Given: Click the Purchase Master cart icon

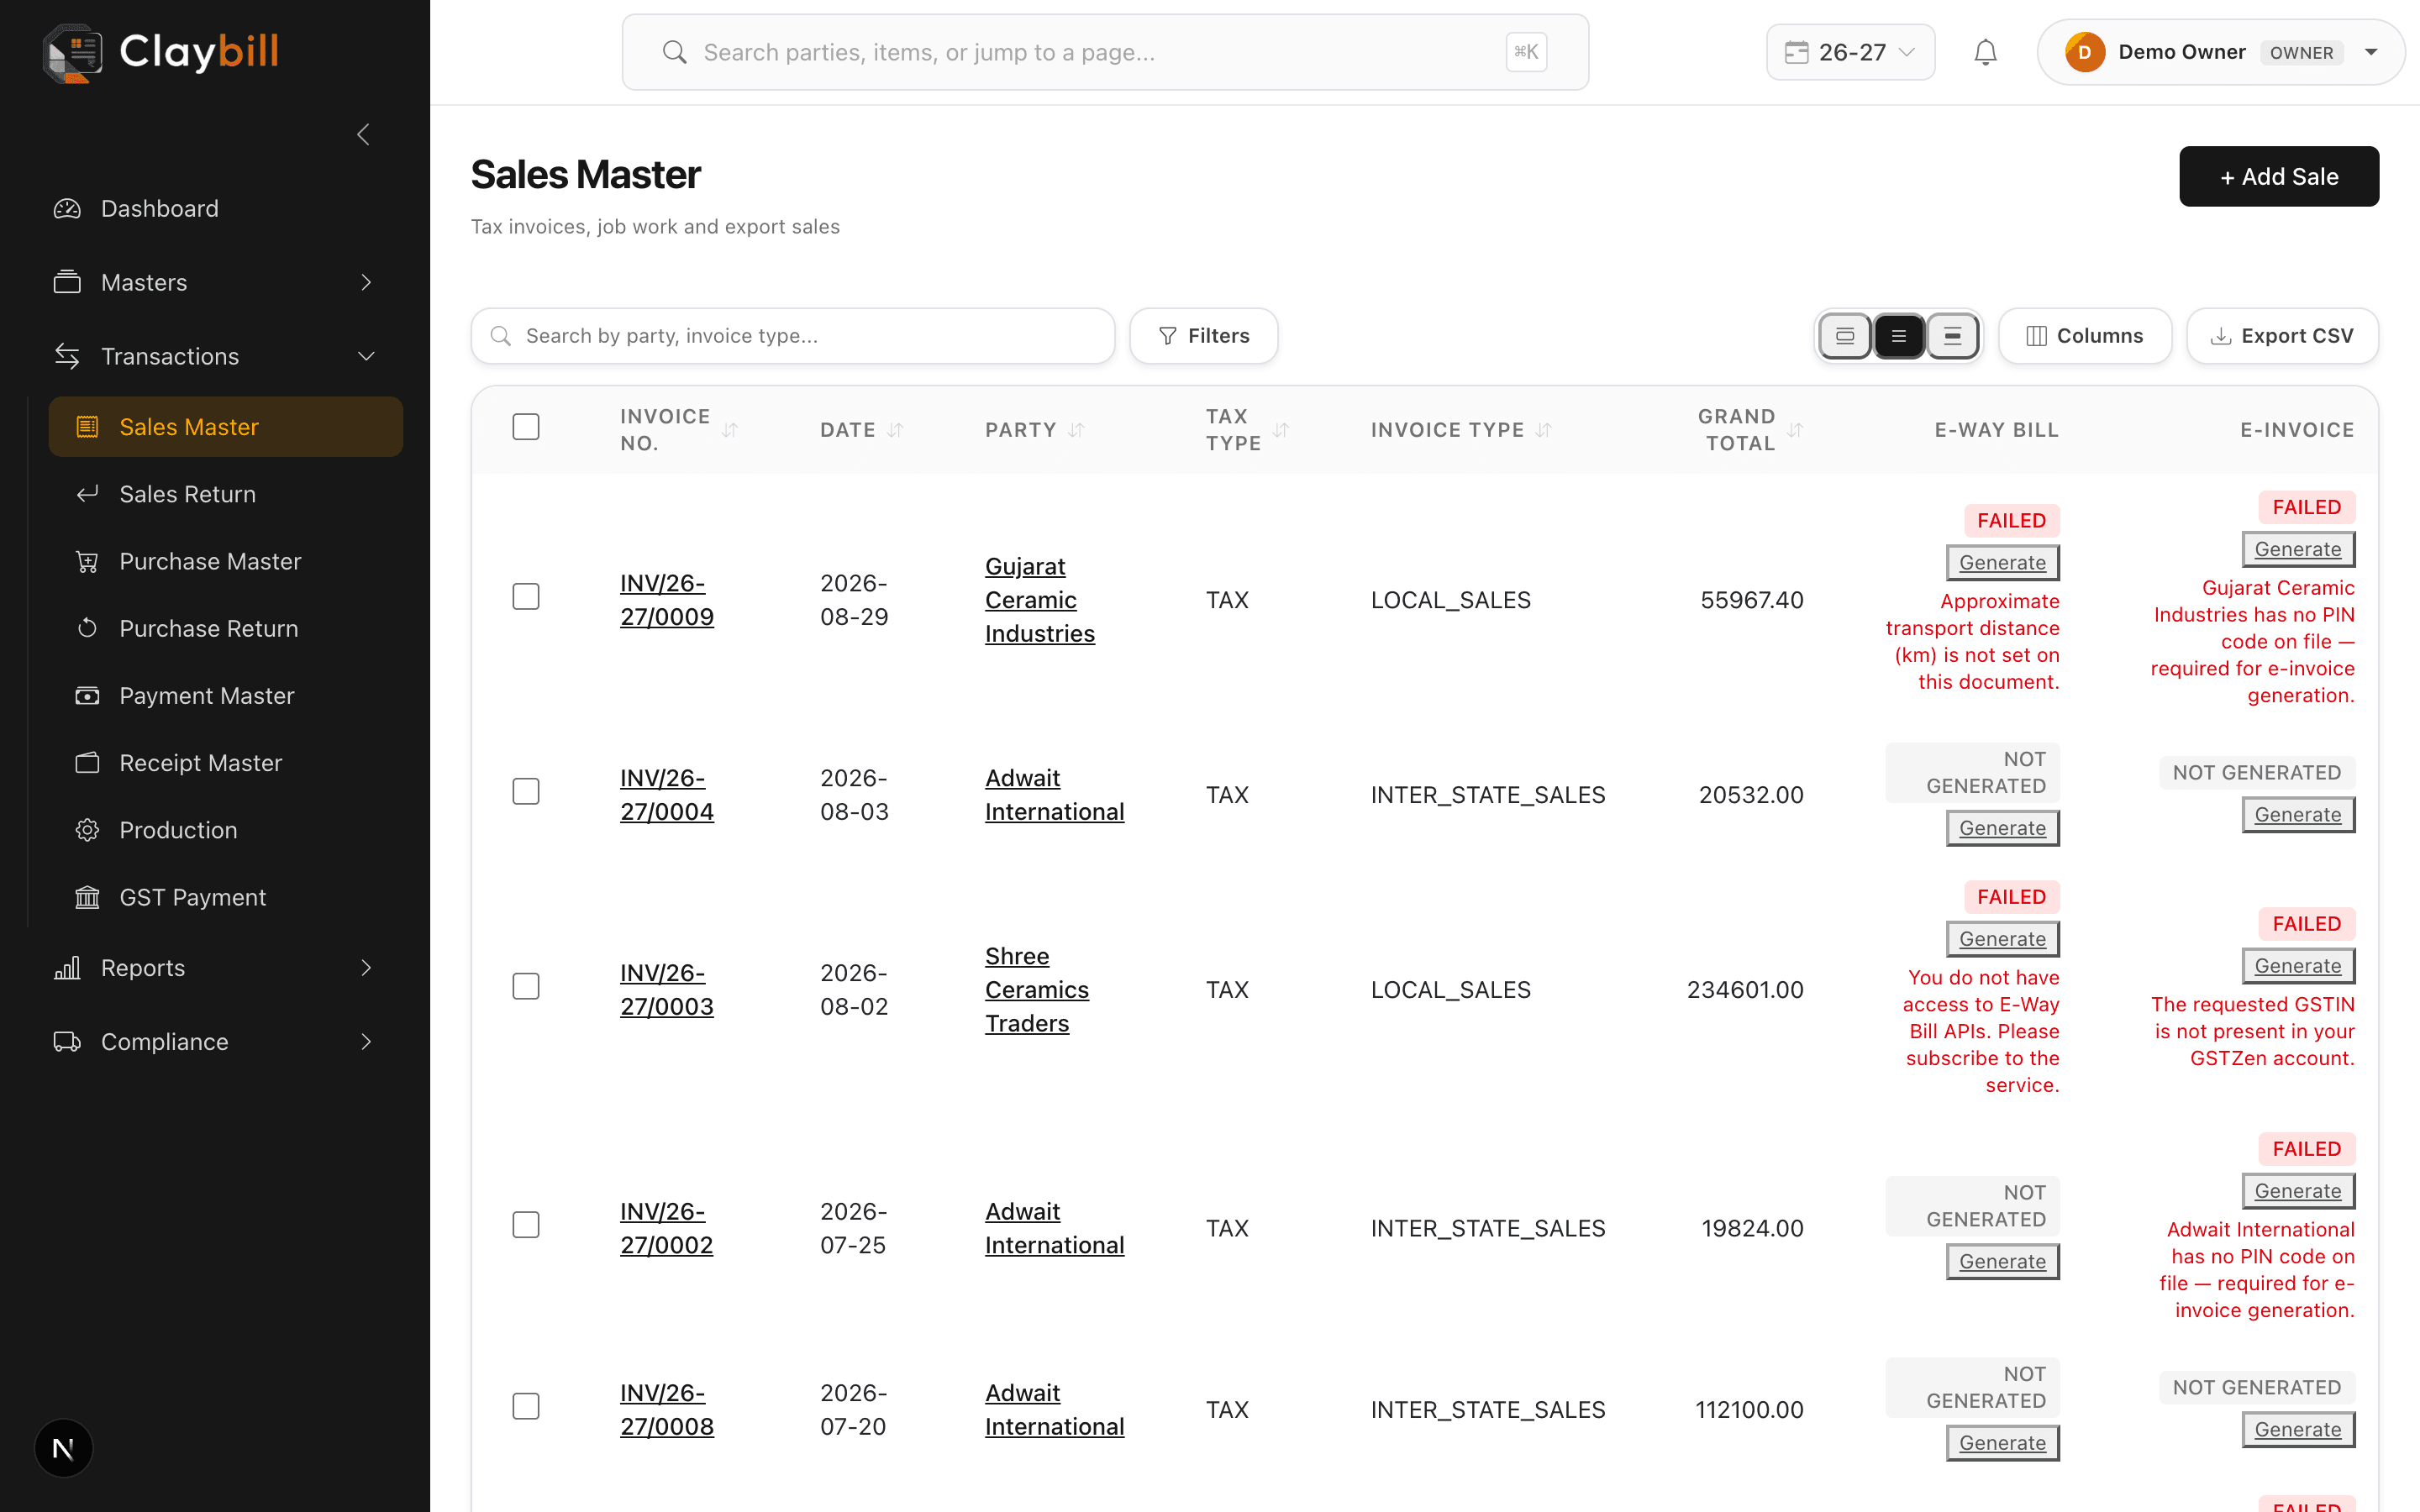Looking at the screenshot, I should [x=87, y=561].
